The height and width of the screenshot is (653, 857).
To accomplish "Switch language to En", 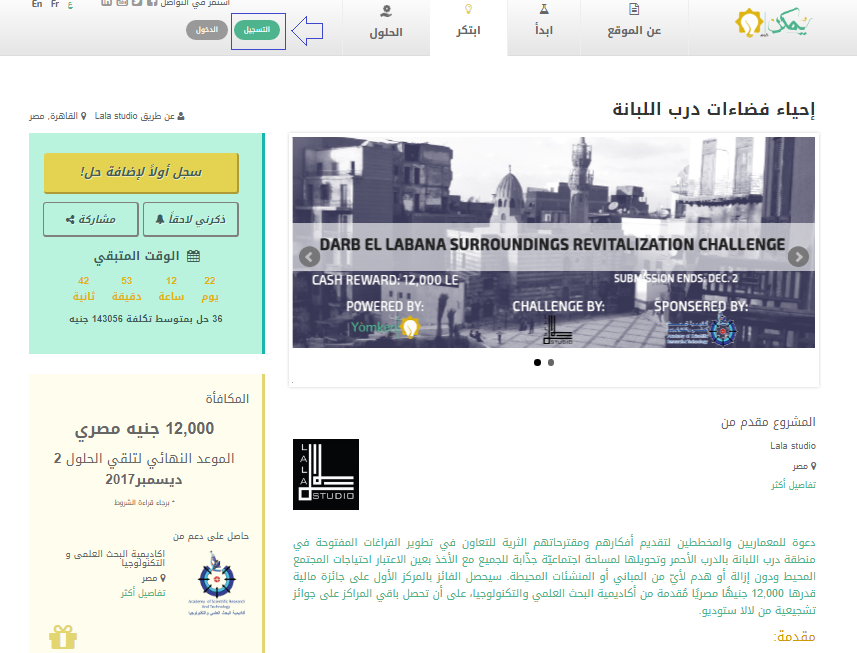I will tap(37, 5).
